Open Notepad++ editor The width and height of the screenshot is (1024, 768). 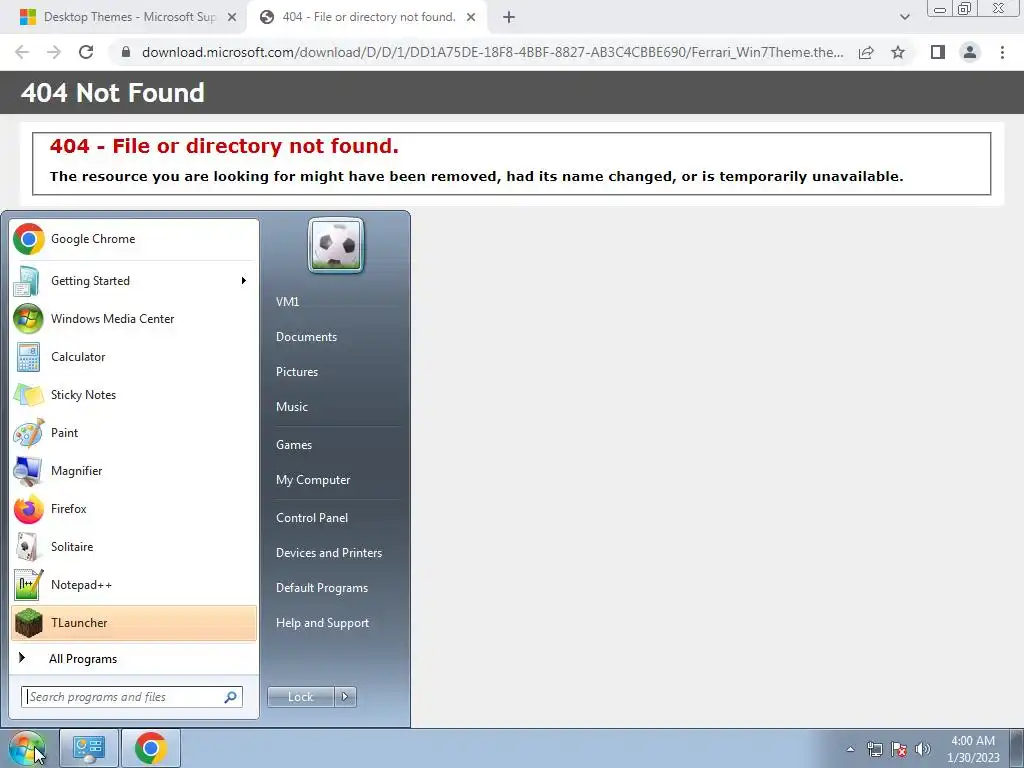tap(134, 584)
